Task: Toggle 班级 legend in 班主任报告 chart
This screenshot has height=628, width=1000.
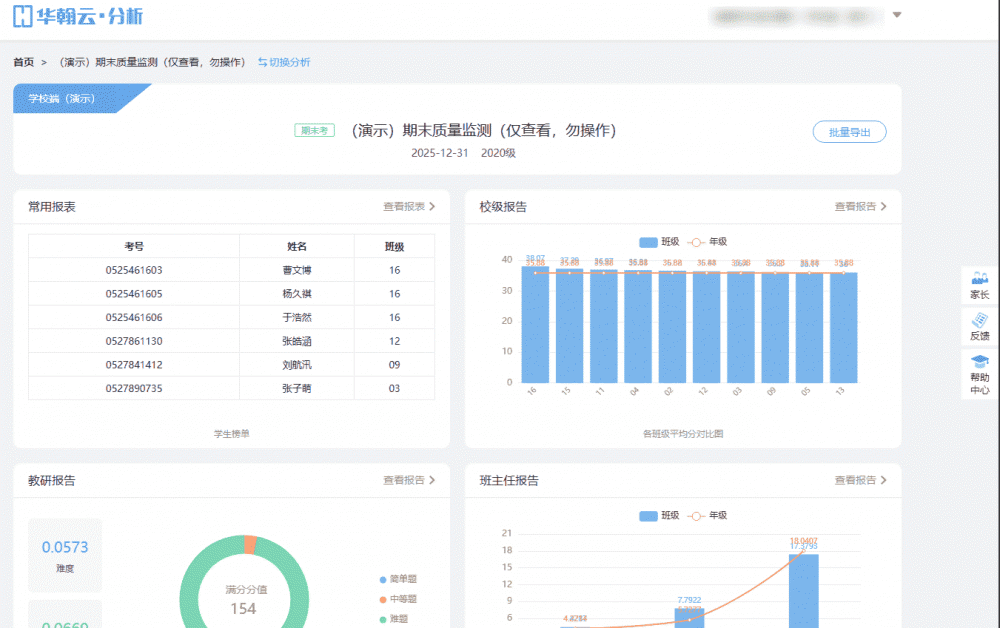Action: pyautogui.click(x=659, y=516)
